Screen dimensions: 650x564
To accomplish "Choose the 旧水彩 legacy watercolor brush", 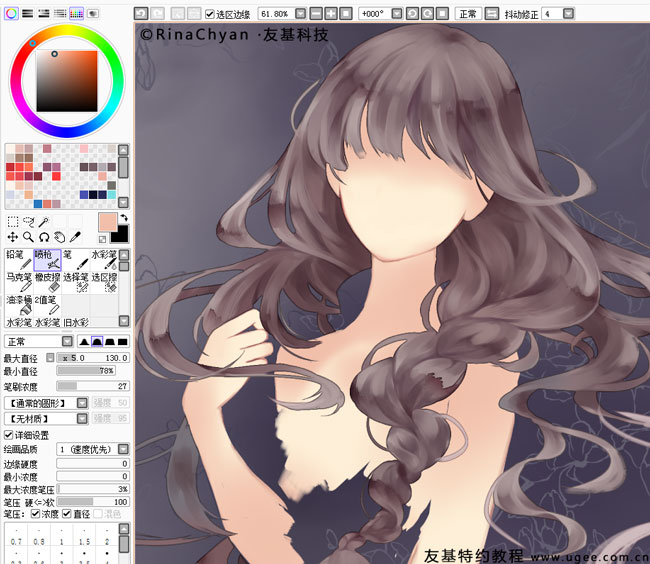I will point(75,322).
